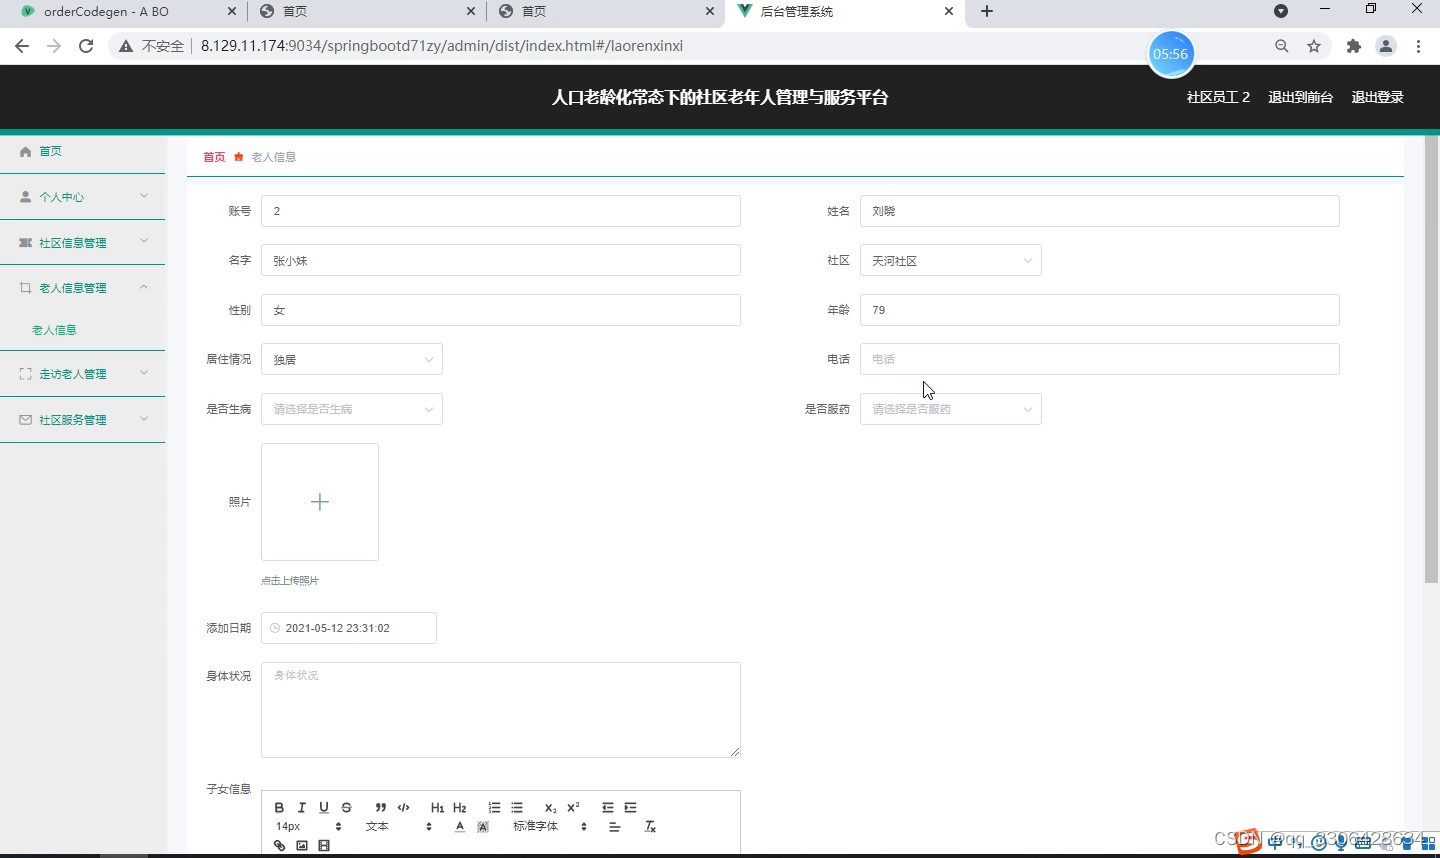Apply Heading 1 style
This screenshot has width=1440, height=858.
pos(437,807)
